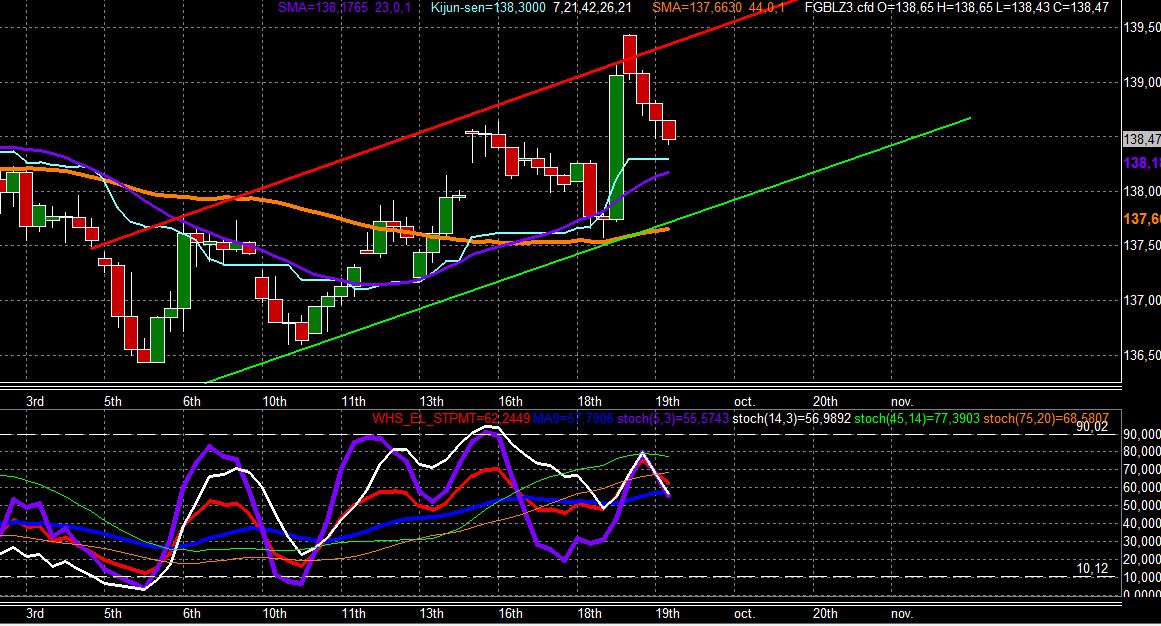1161x626 pixels.
Task: Click the 10,12 lower threshold label
Action: coord(1092,569)
